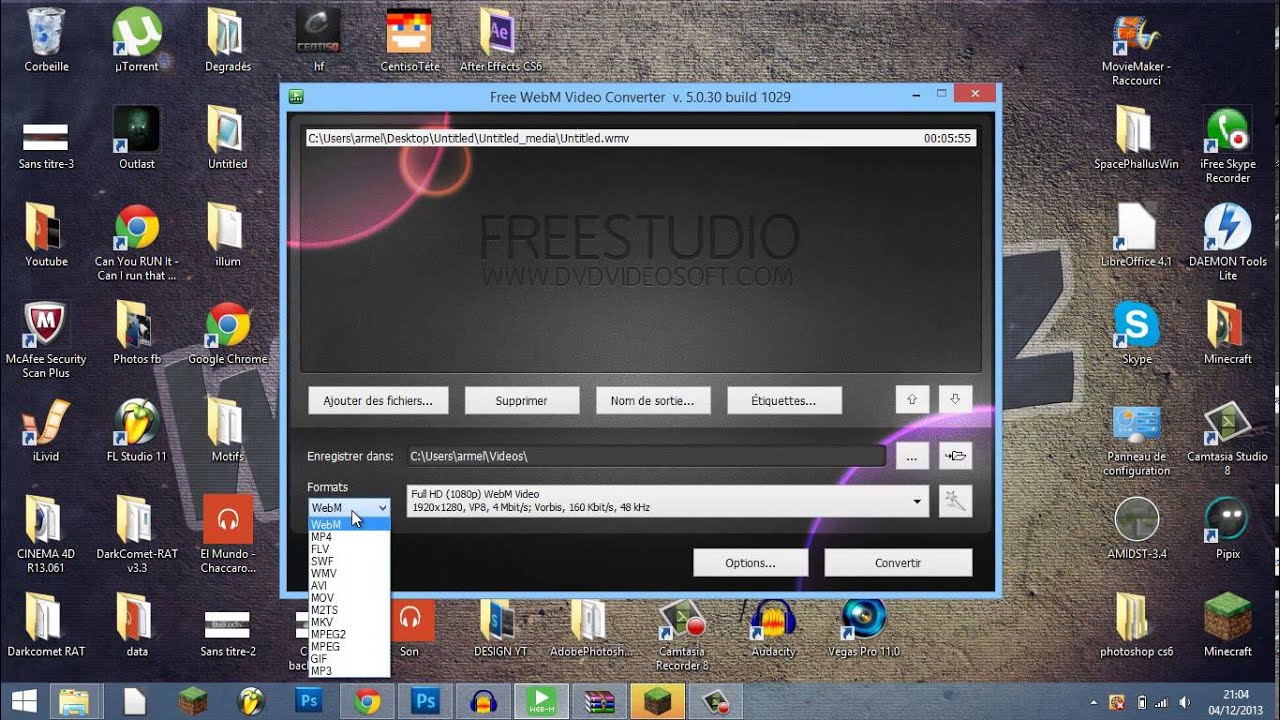Open LibreOffice 4.1 shortcut
Viewport: 1280px width, 720px height.
click(x=1136, y=235)
